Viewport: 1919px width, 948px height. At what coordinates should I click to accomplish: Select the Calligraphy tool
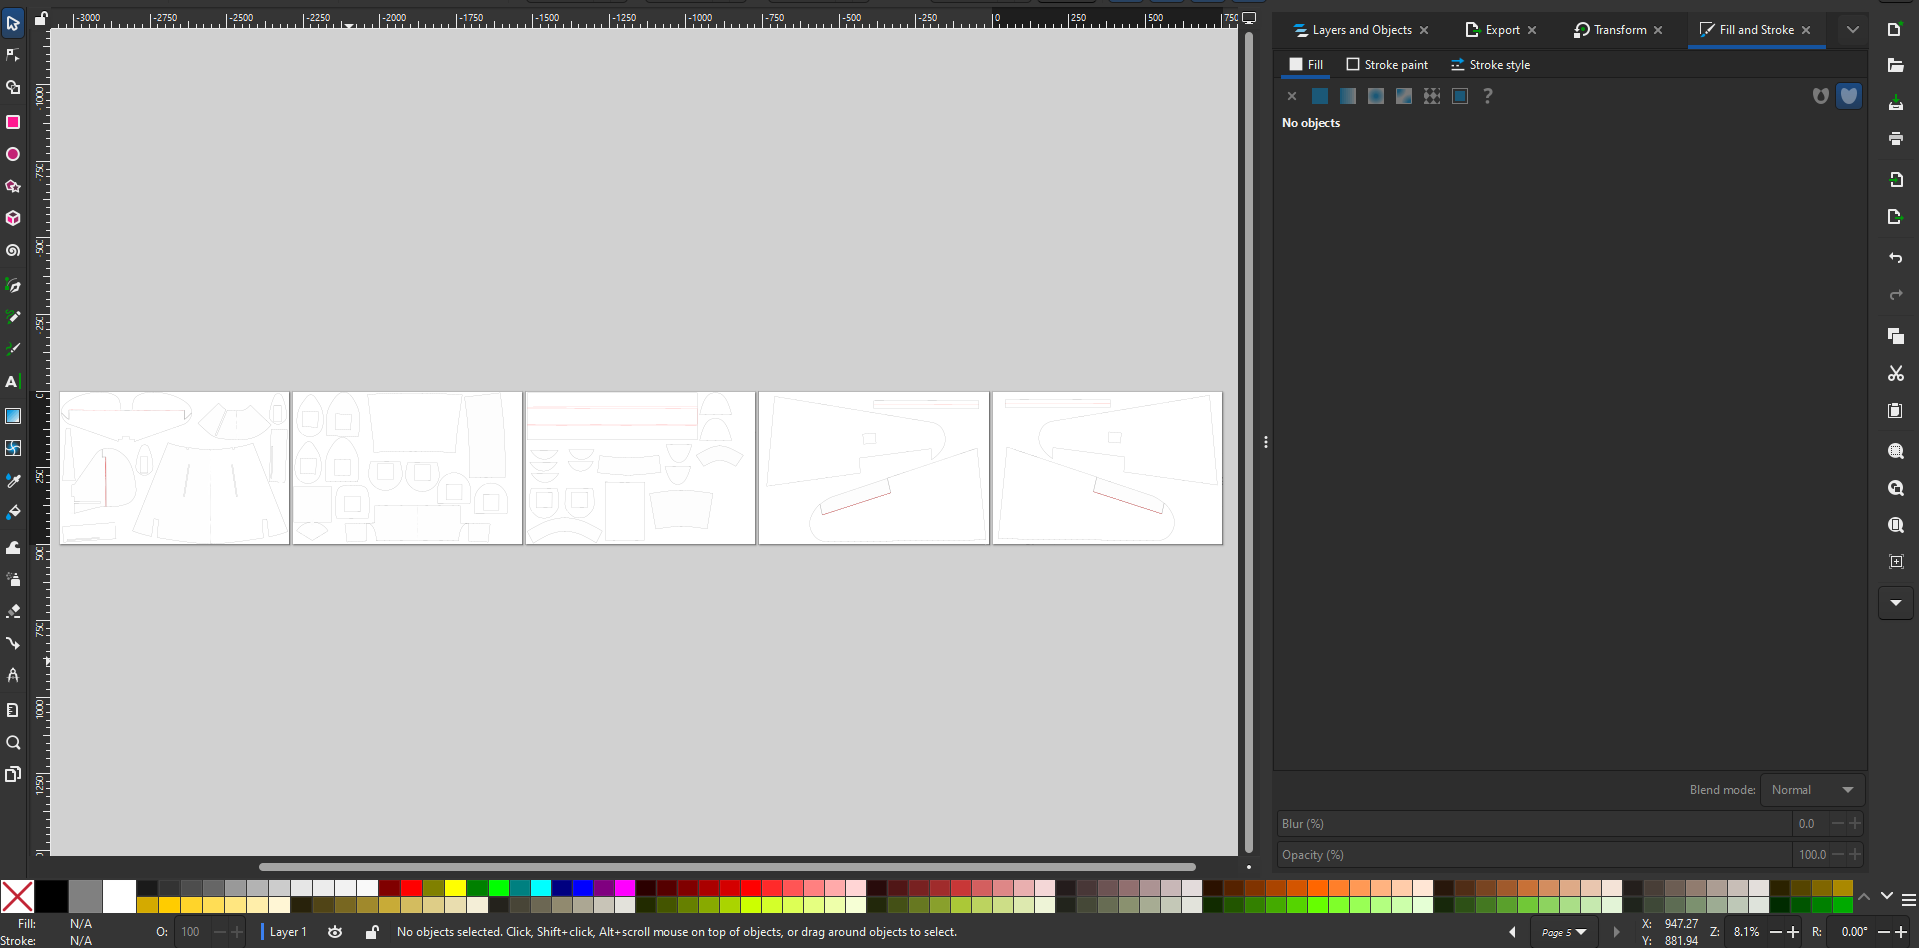13,349
